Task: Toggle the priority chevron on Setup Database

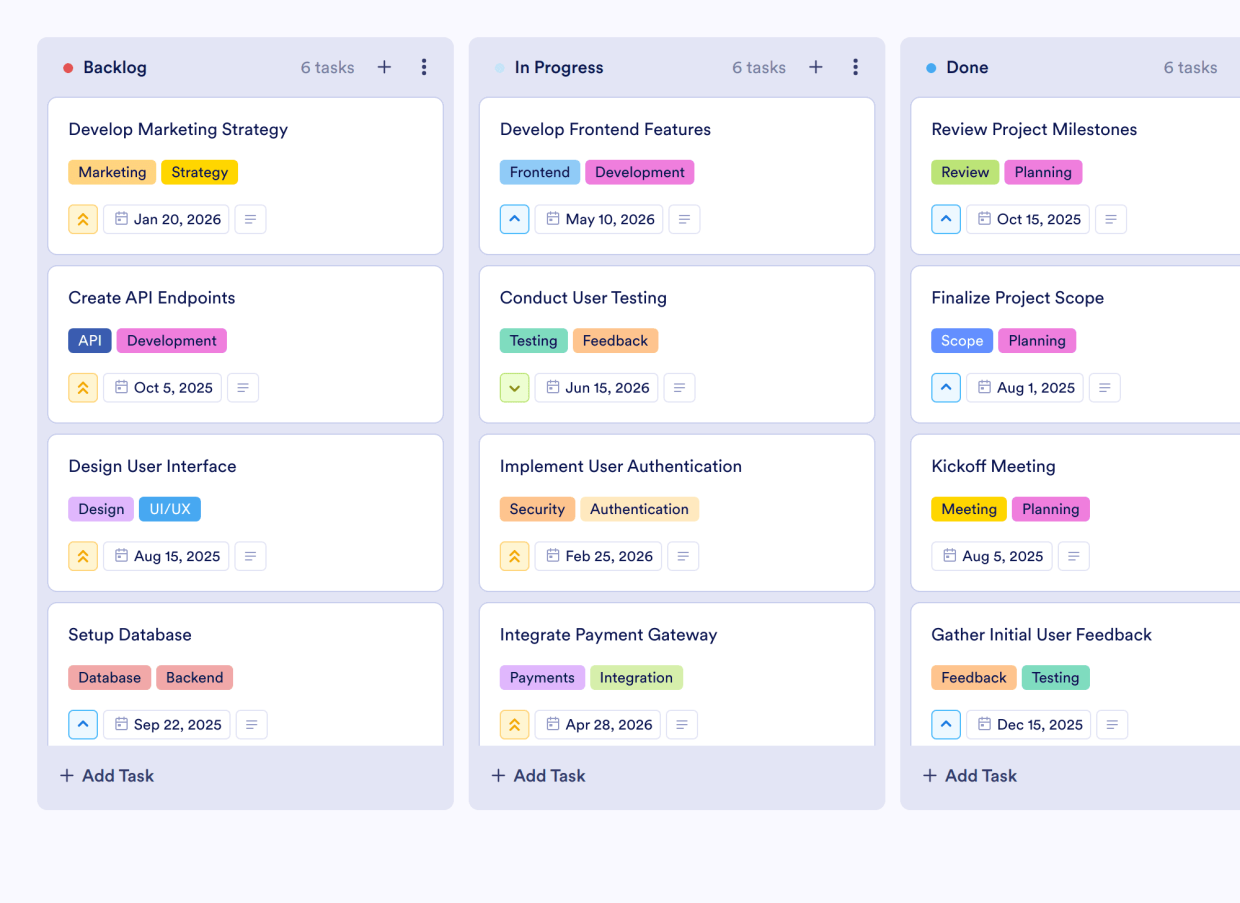Action: 83,724
